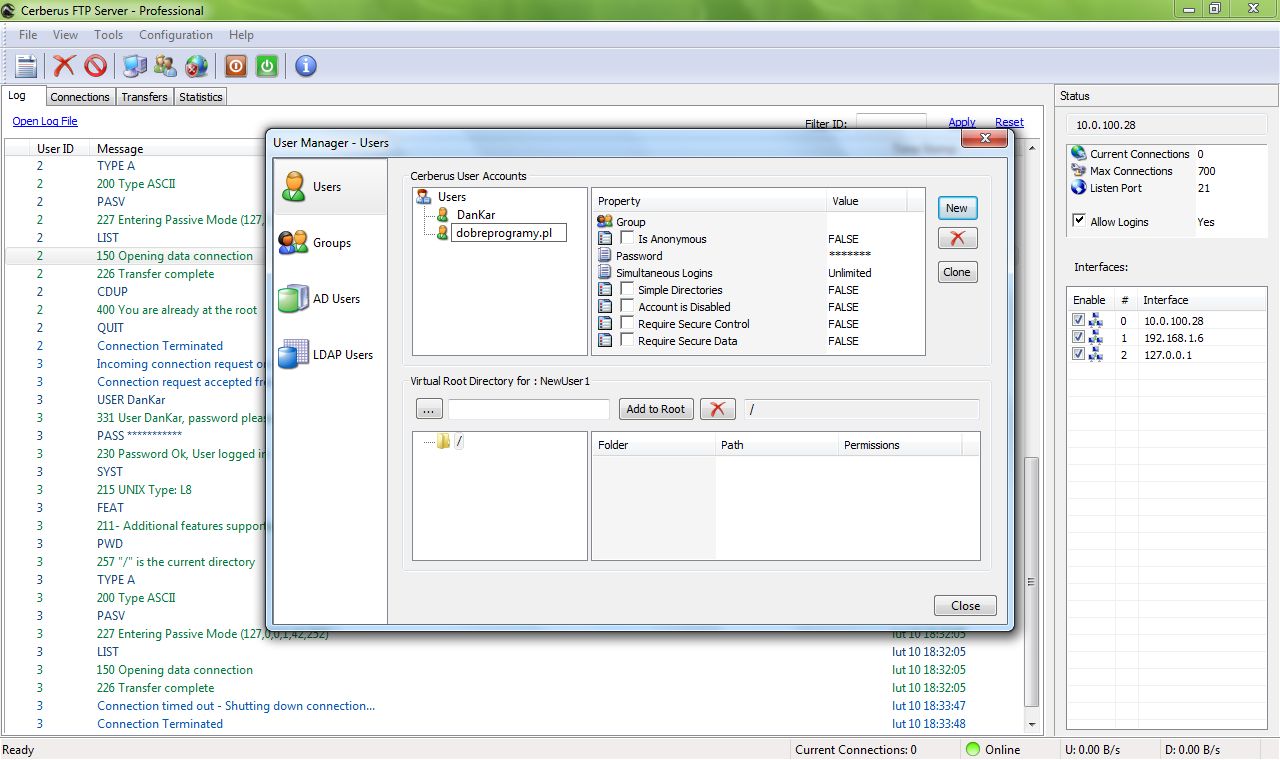Click red X remove-from-root button

point(718,409)
